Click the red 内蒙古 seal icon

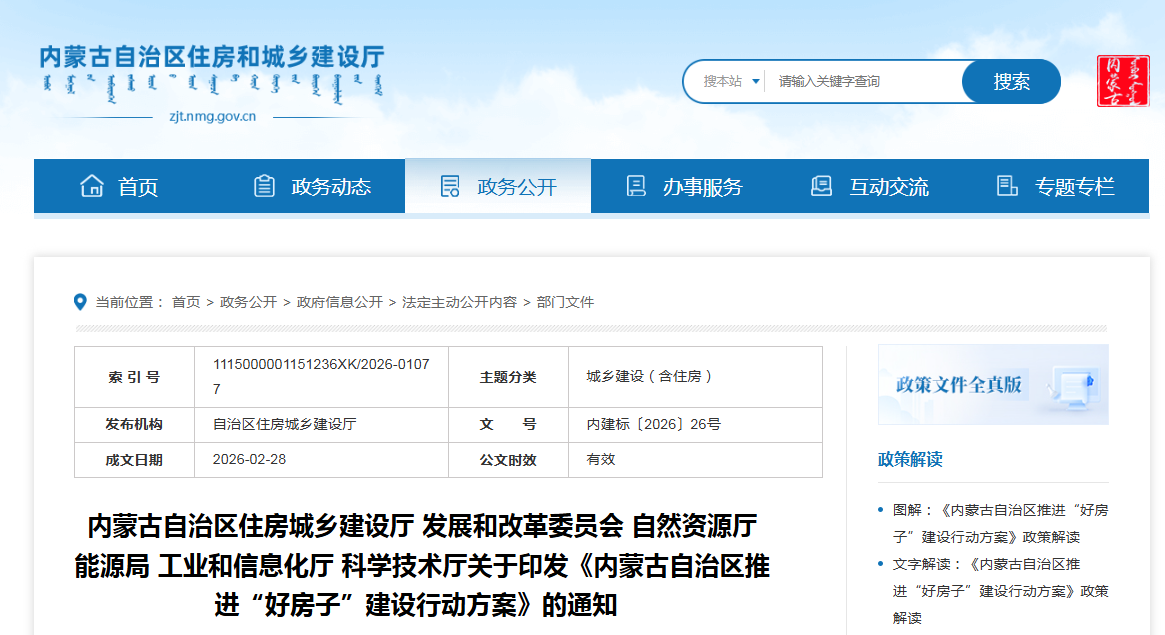pos(1122,81)
